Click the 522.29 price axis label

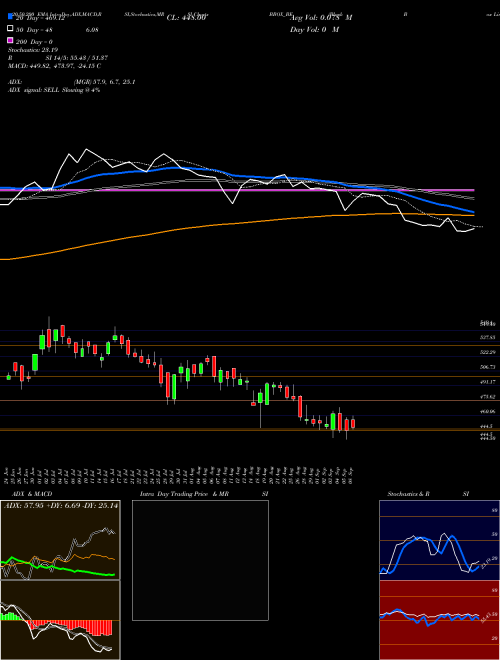[x=487, y=352]
